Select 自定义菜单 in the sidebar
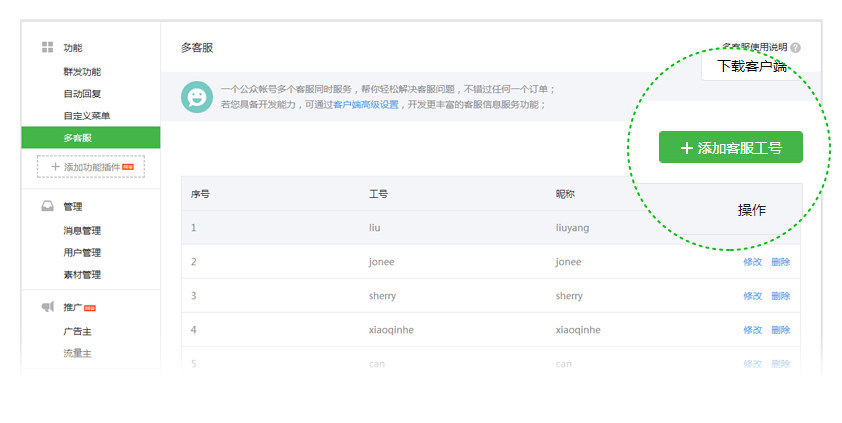Viewport: 842px width, 423px height. click(87, 116)
